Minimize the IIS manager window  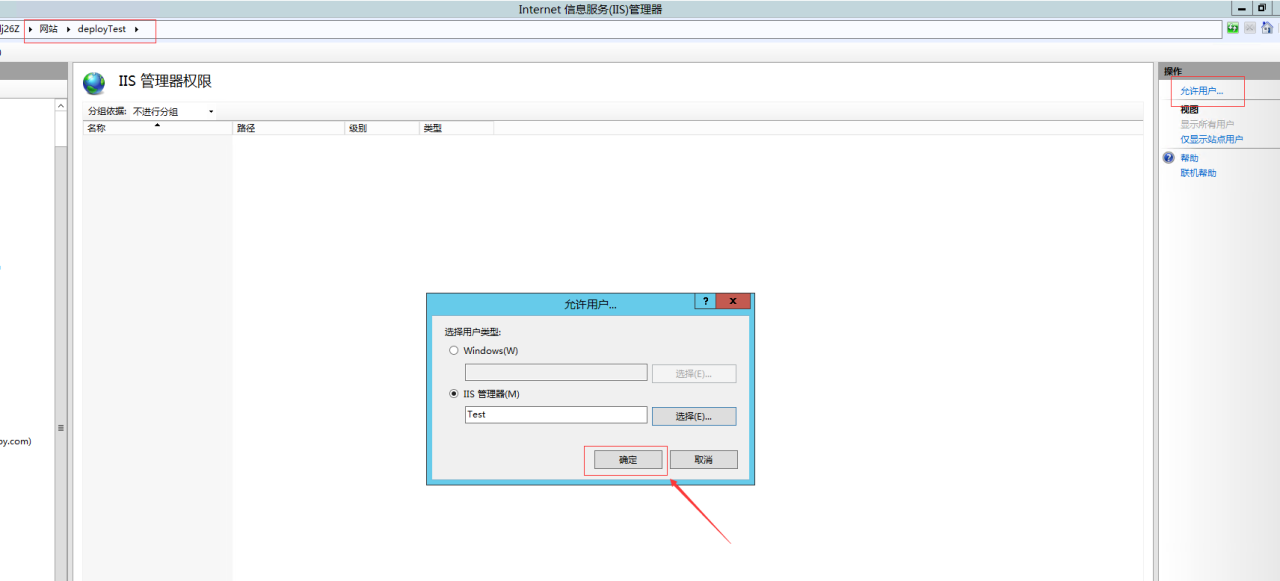point(1243,8)
